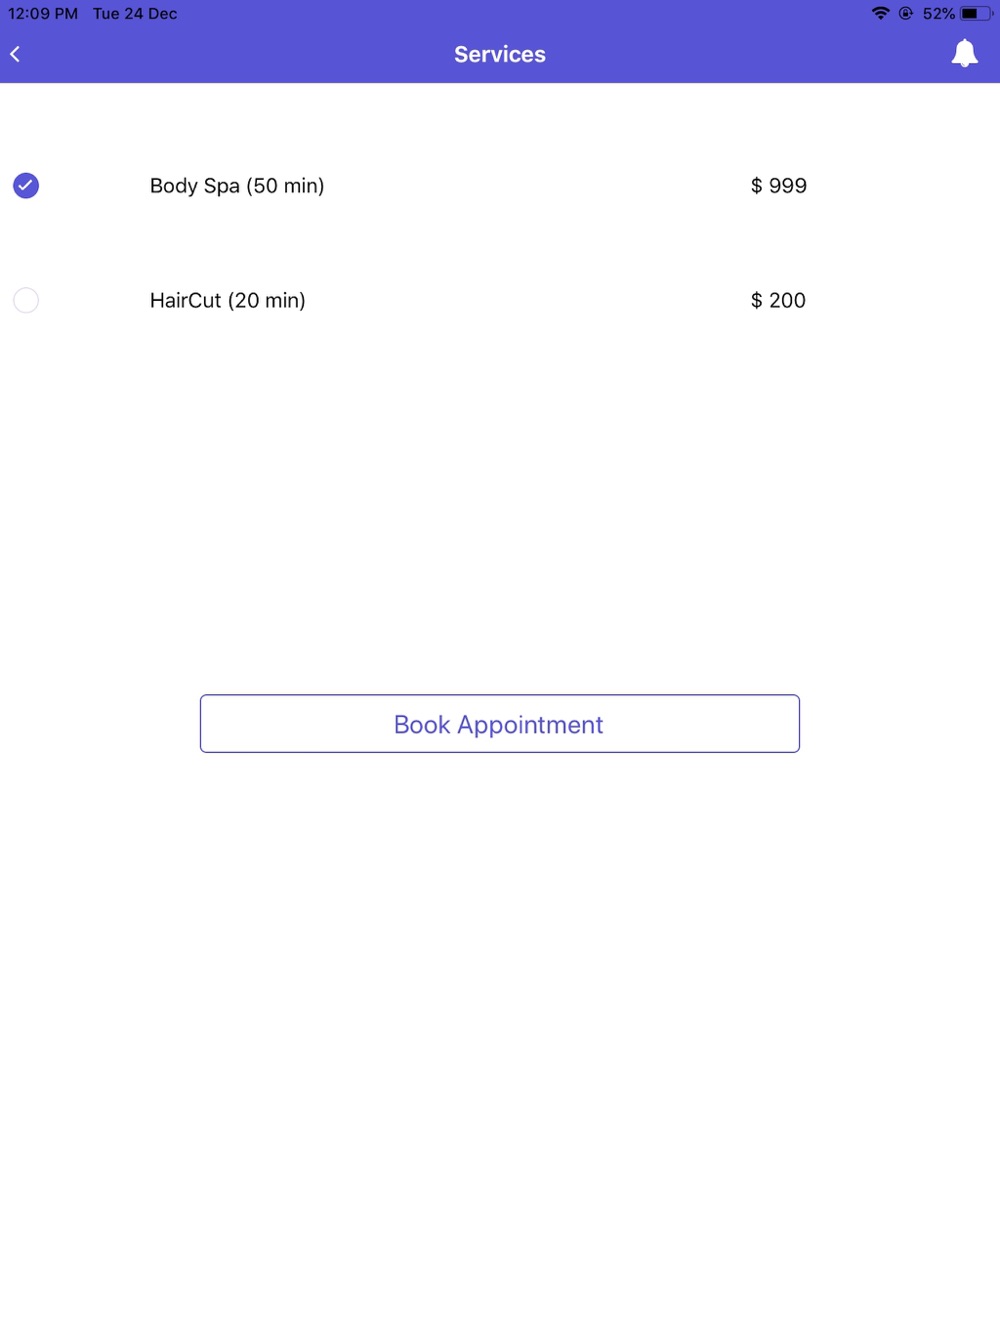Tap the back chevron arrow

[x=15, y=54]
